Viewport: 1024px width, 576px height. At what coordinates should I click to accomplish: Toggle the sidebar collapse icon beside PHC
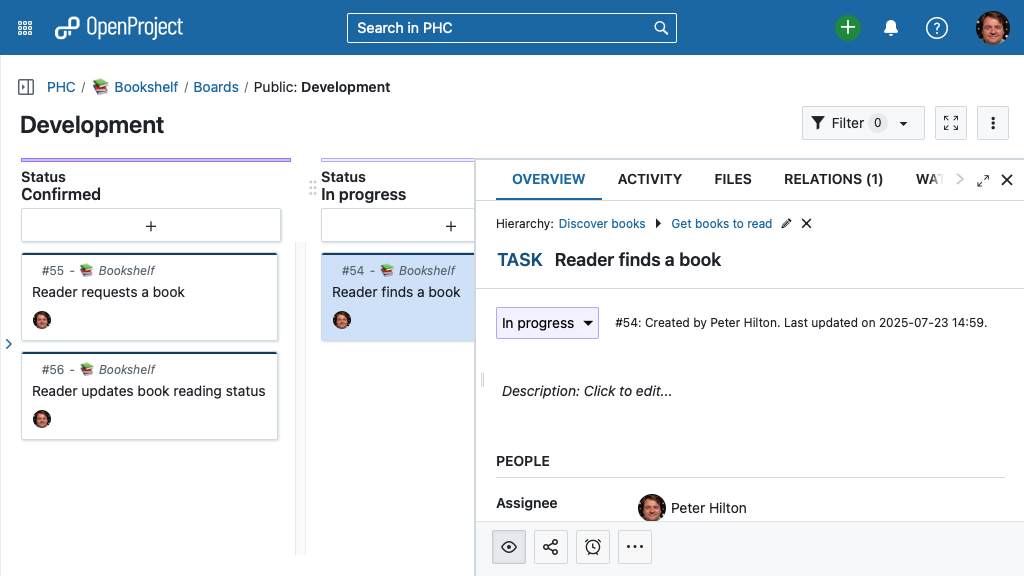pyautogui.click(x=26, y=87)
